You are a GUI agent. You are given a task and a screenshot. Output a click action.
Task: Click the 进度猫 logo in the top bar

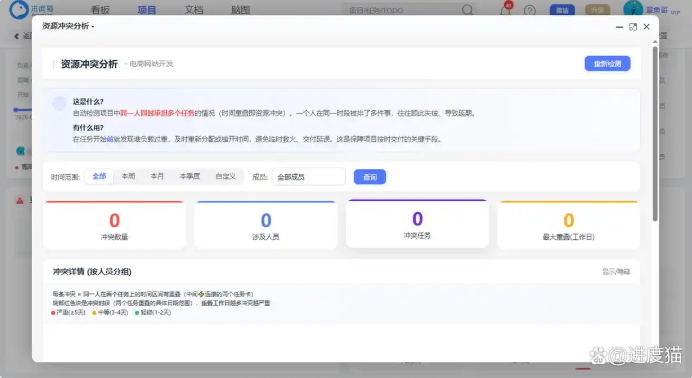pos(31,9)
